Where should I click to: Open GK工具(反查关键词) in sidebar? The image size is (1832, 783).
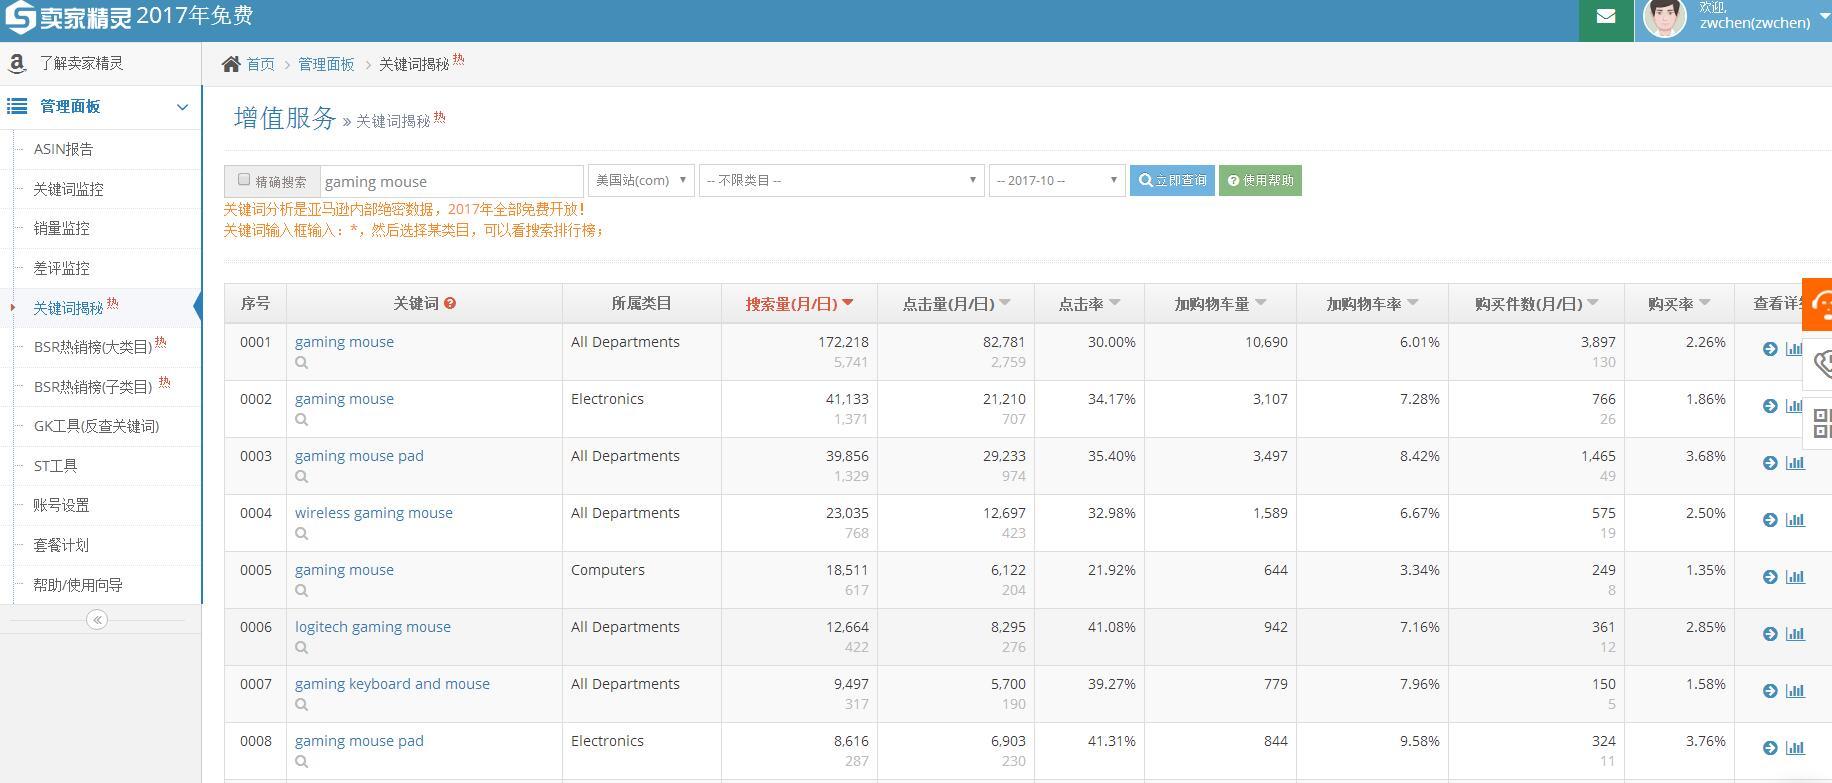(x=96, y=426)
